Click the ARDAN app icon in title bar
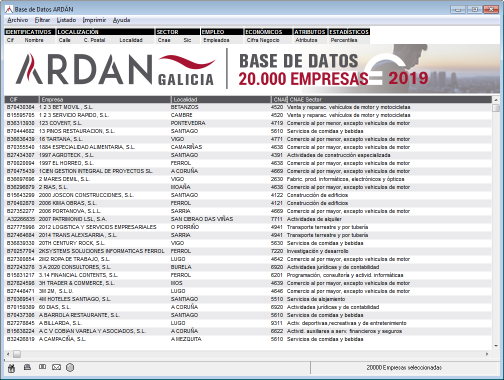This screenshot has height=380, width=504. tap(9, 9)
